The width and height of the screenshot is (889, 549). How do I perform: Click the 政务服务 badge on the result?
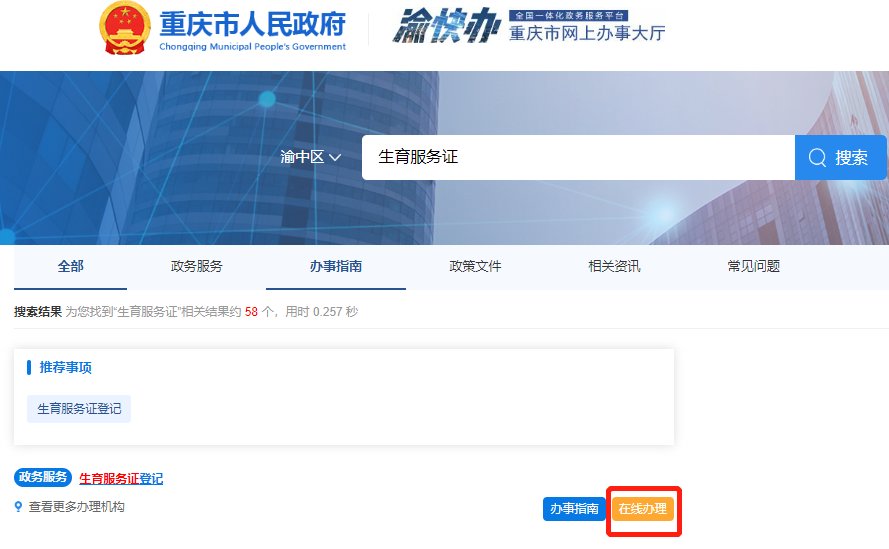click(x=43, y=477)
